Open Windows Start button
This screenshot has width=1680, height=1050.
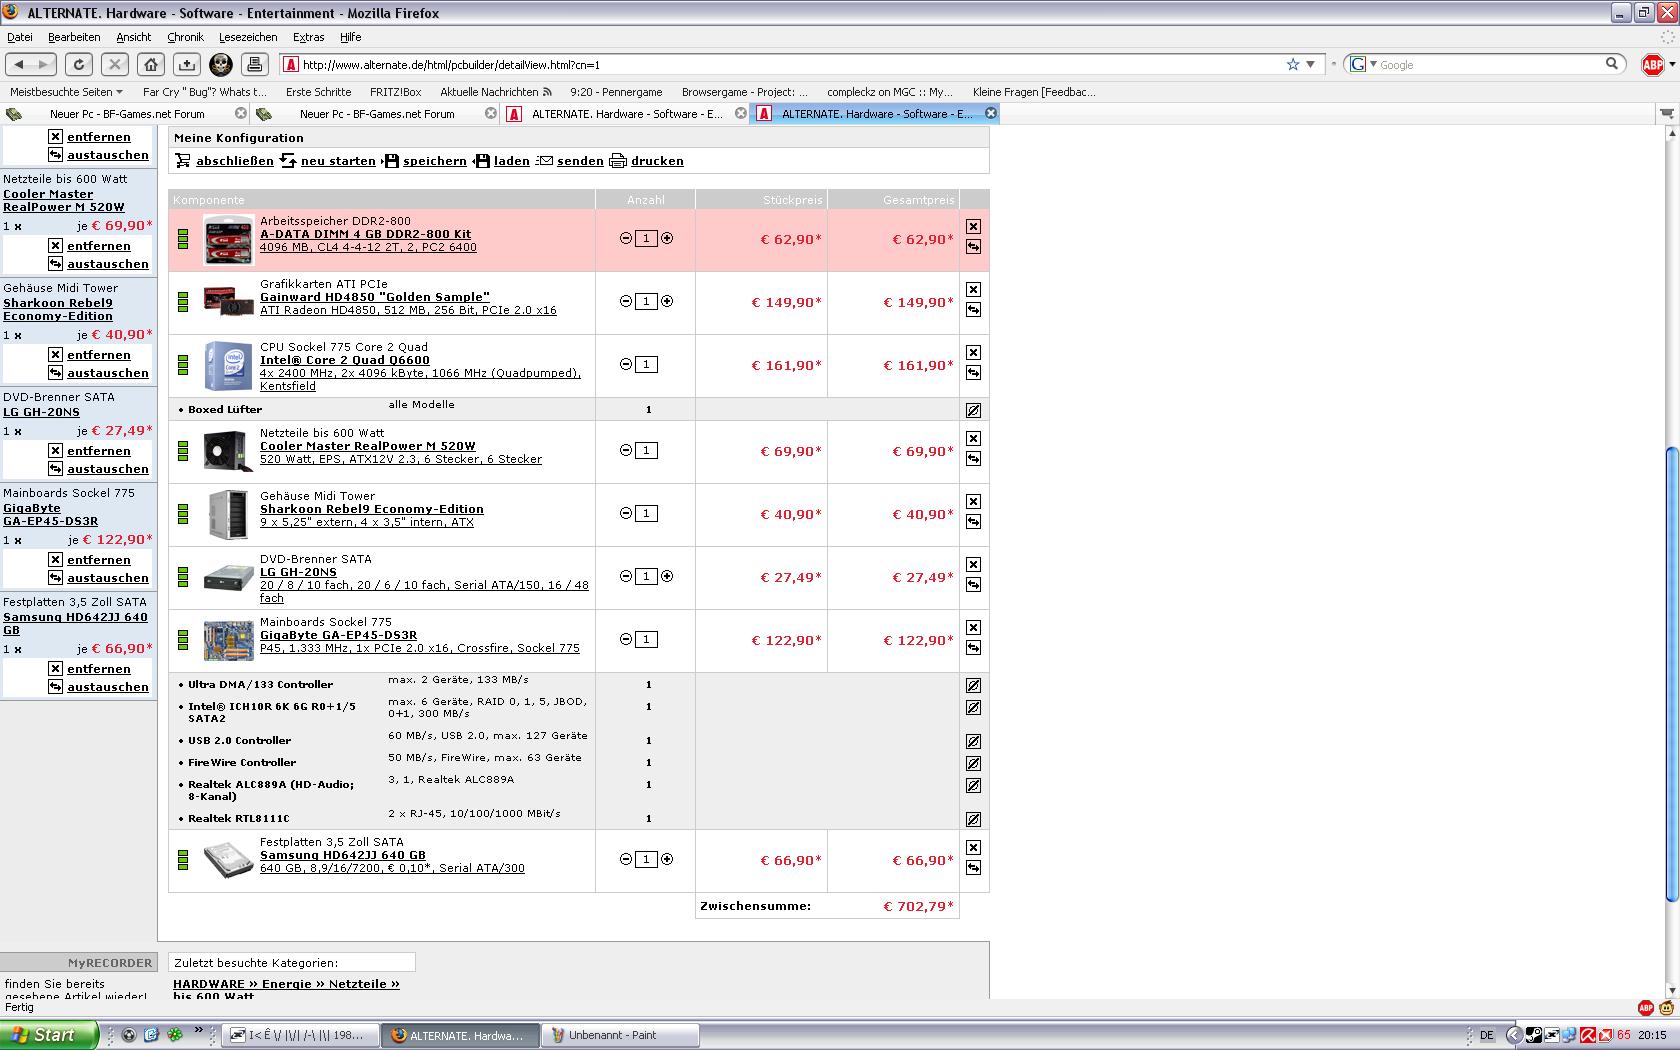coord(50,1035)
